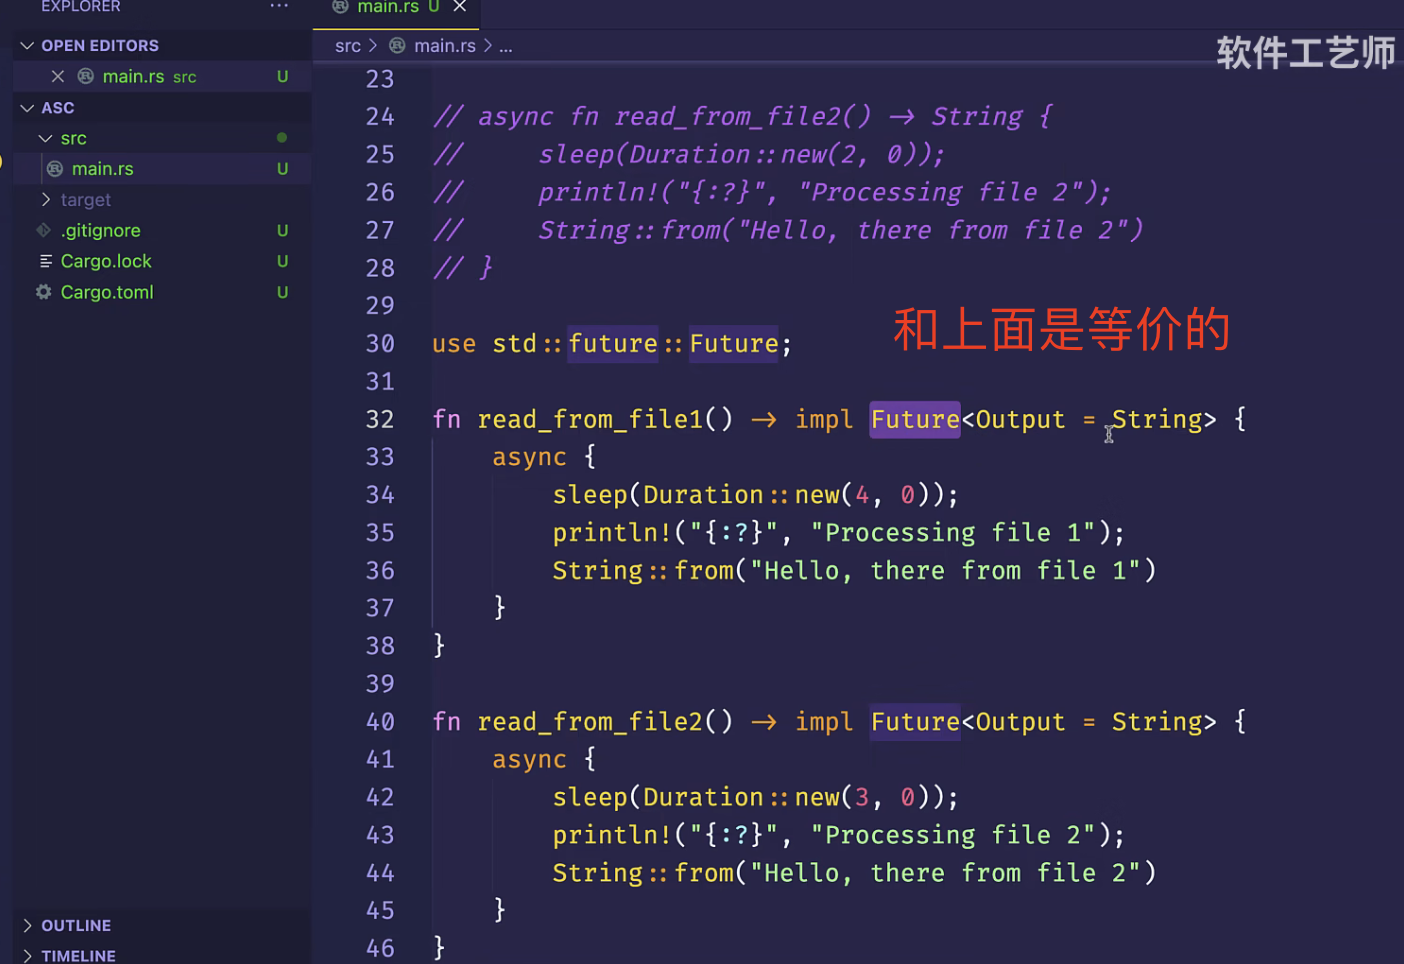Click Rust file icon in Open Editors
This screenshot has width=1404, height=964.
pyautogui.click(x=86, y=77)
